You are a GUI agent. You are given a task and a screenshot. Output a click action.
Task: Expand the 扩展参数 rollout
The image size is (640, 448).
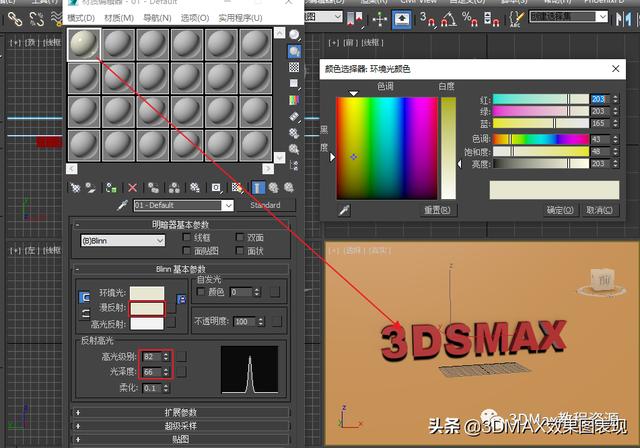tap(181, 412)
